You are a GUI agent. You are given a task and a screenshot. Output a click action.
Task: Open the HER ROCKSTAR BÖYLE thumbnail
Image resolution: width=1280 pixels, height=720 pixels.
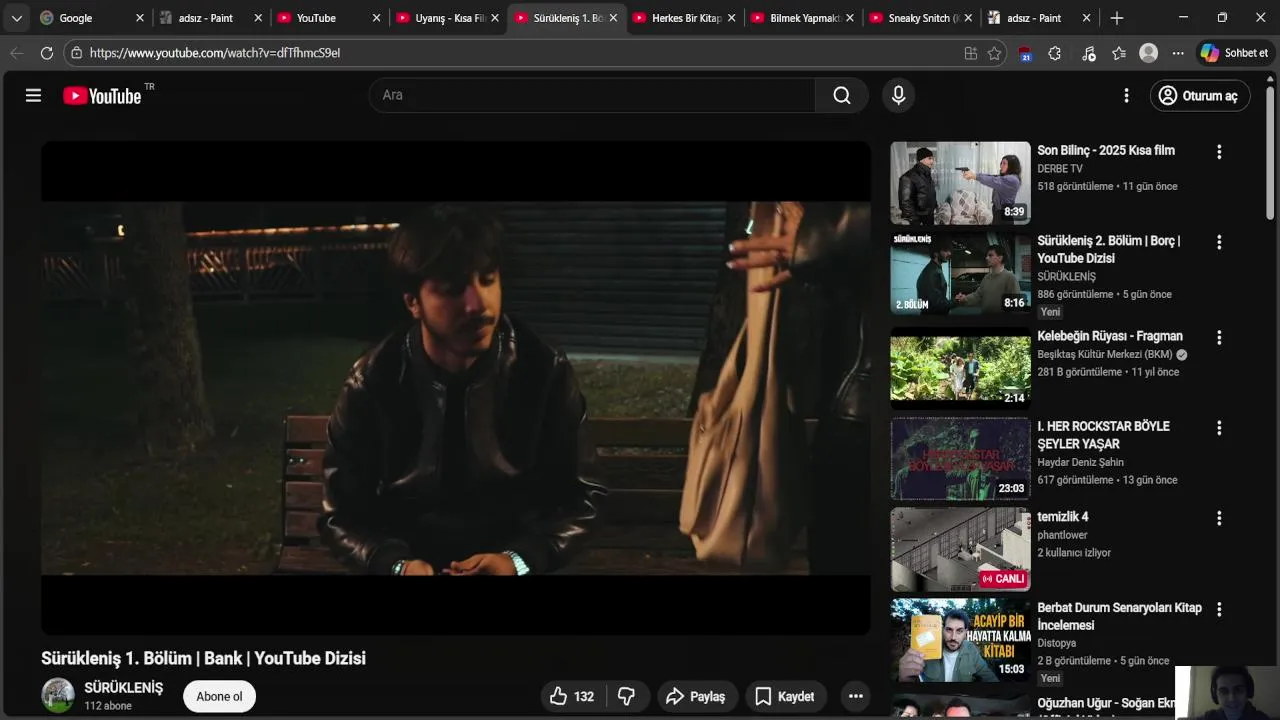[960, 458]
